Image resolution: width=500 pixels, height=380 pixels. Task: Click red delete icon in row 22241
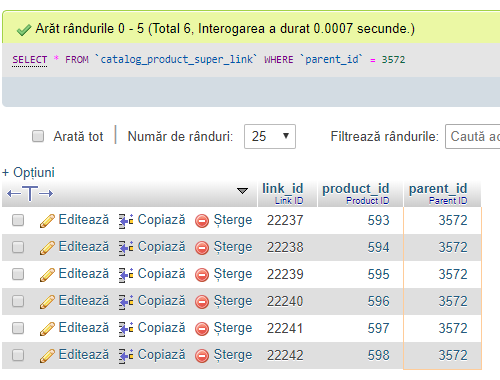tap(202, 329)
